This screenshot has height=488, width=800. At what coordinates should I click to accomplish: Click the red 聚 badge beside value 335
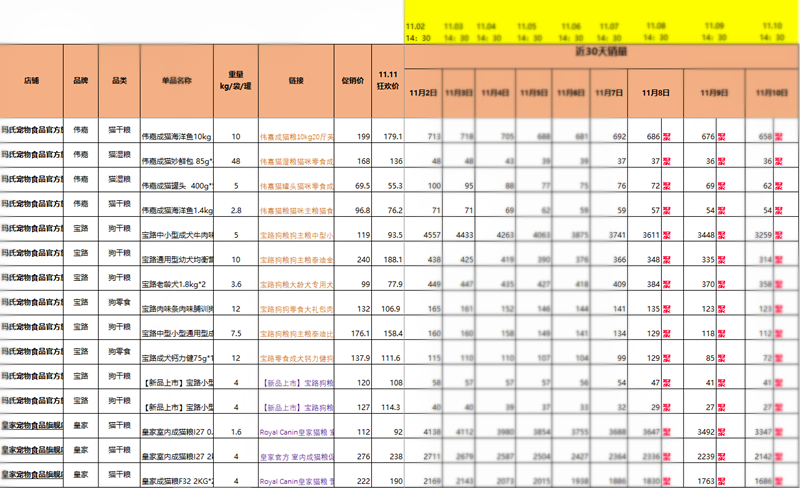[x=721, y=259]
